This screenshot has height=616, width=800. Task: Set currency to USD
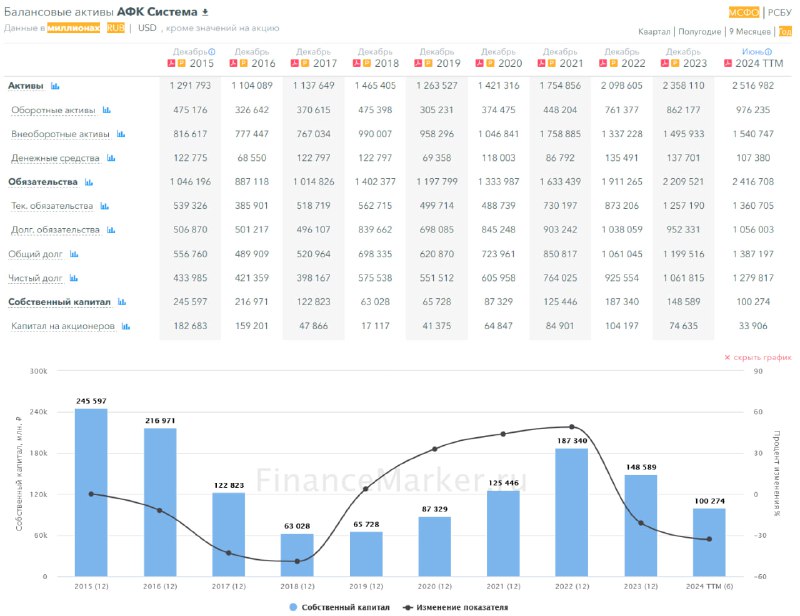[x=147, y=28]
